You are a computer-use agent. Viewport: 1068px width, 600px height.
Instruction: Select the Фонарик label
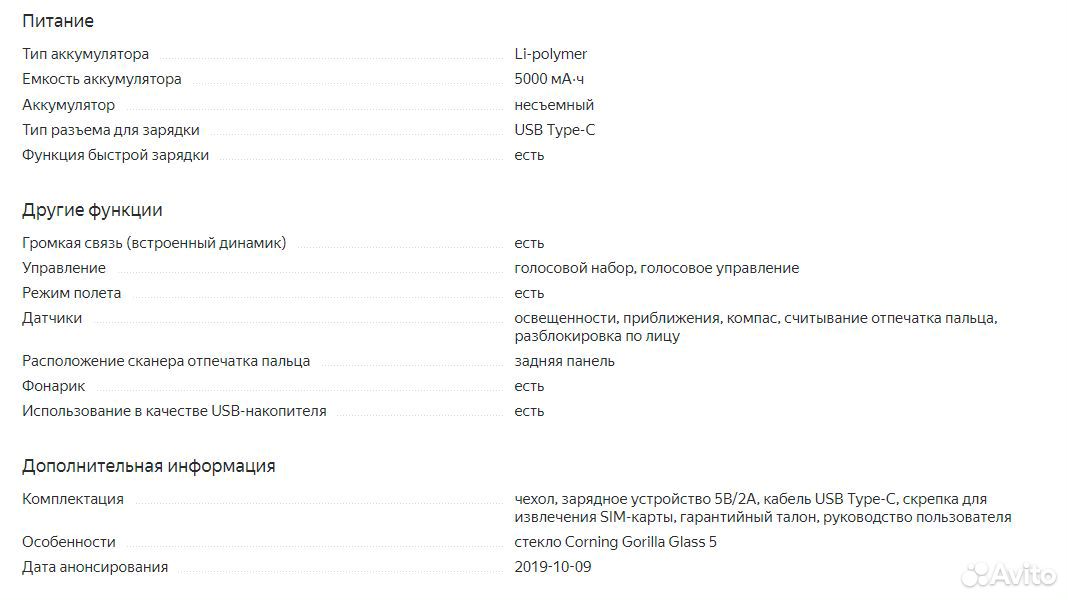(x=53, y=386)
